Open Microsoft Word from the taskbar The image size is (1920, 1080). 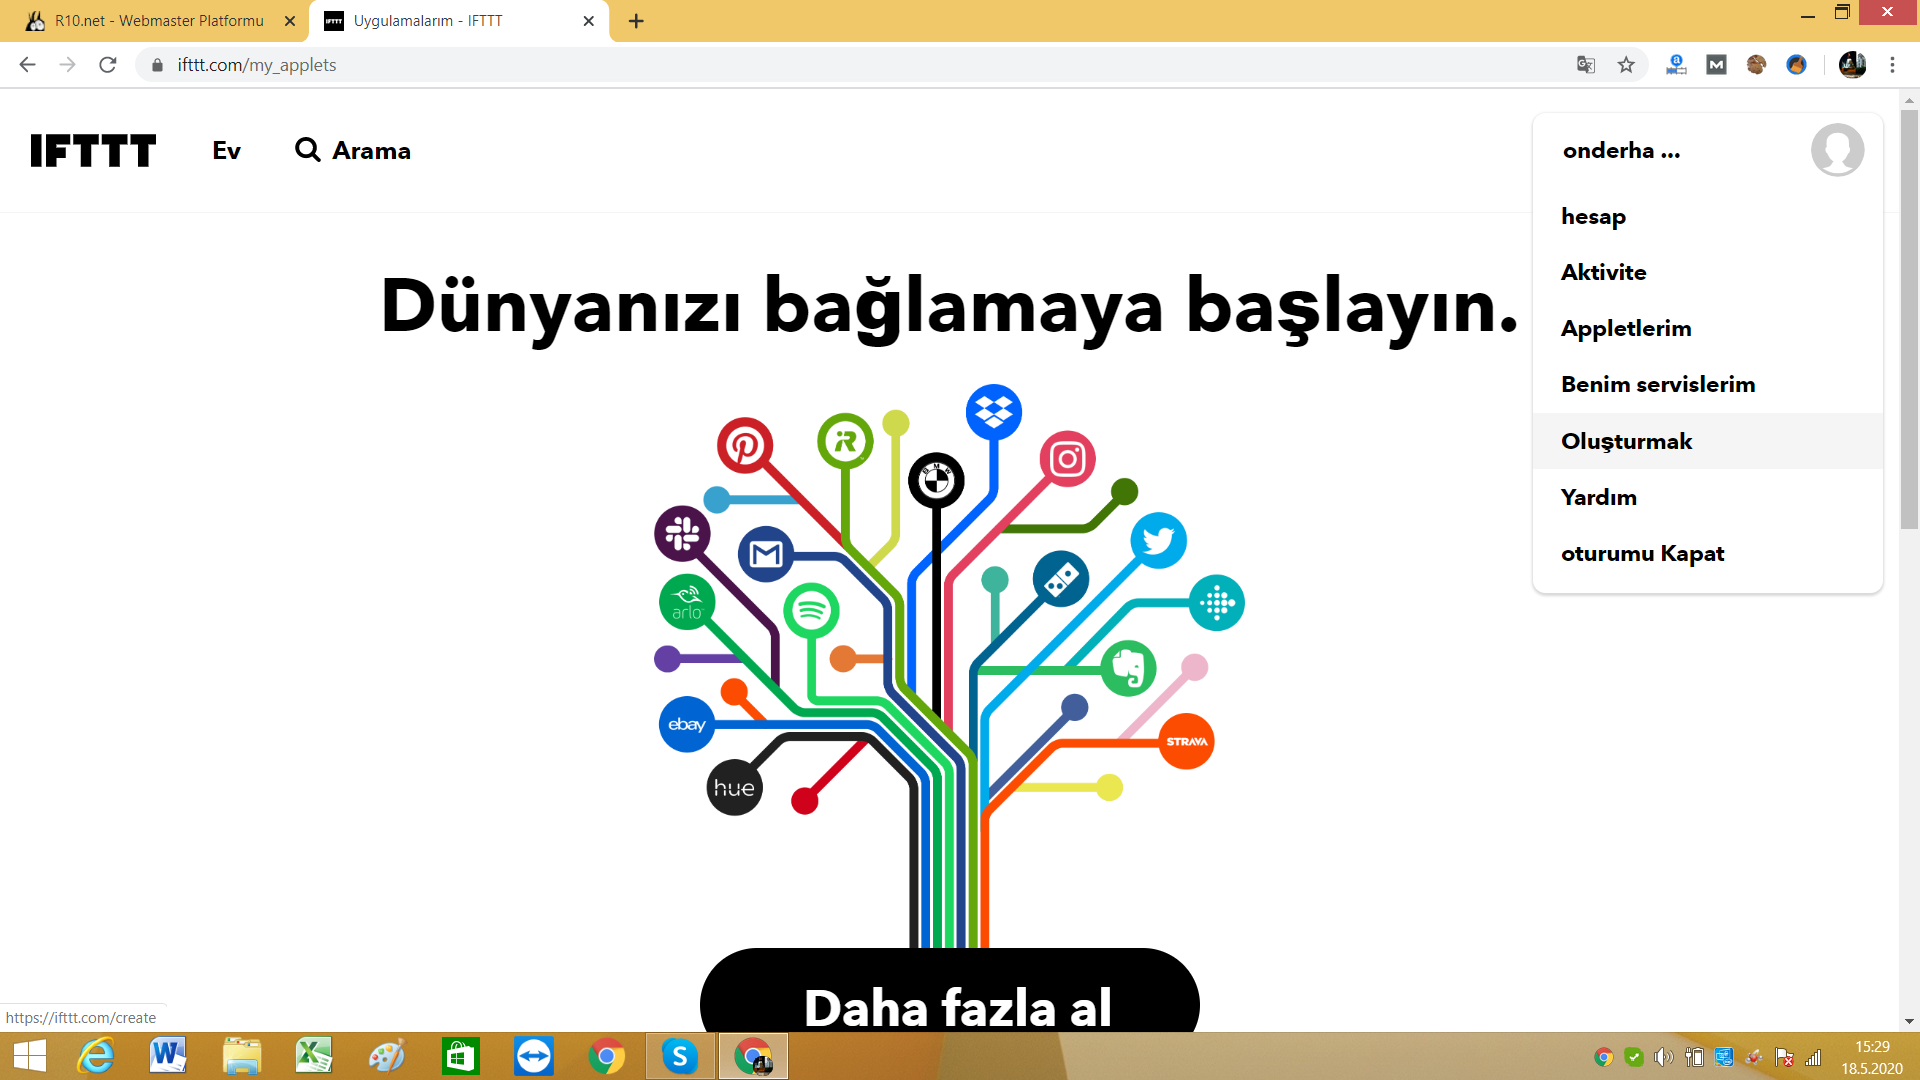168,1056
